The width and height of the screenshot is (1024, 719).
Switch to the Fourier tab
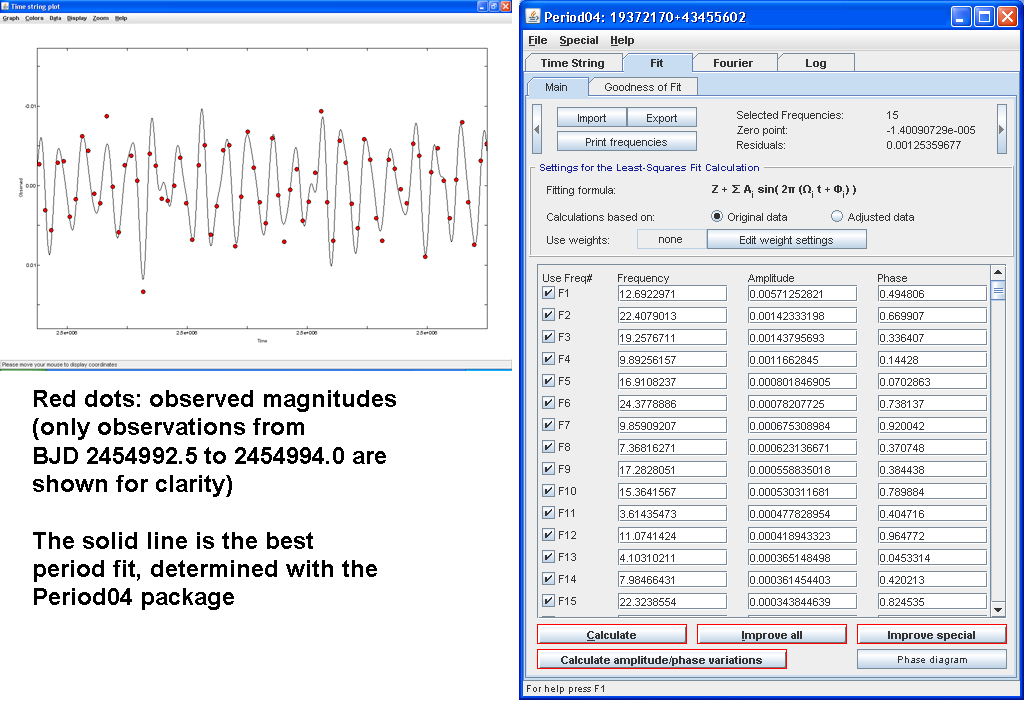coord(733,63)
